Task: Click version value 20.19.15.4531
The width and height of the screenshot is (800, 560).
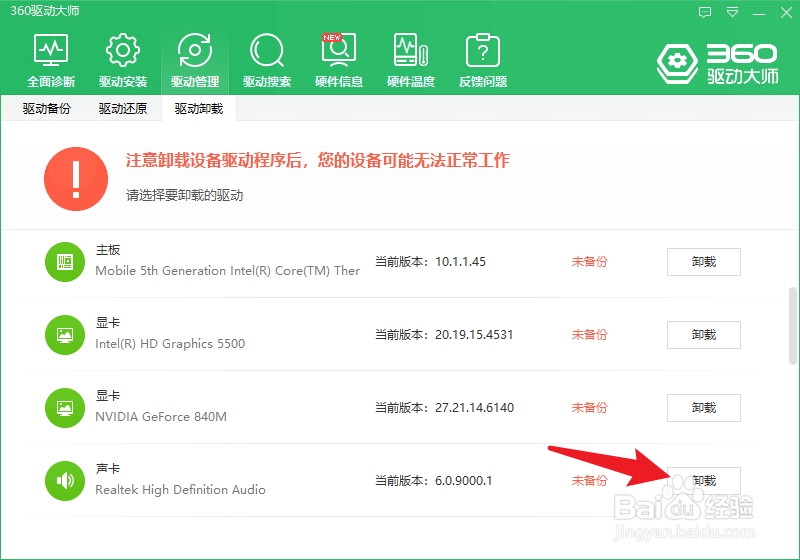Action: click(474, 335)
